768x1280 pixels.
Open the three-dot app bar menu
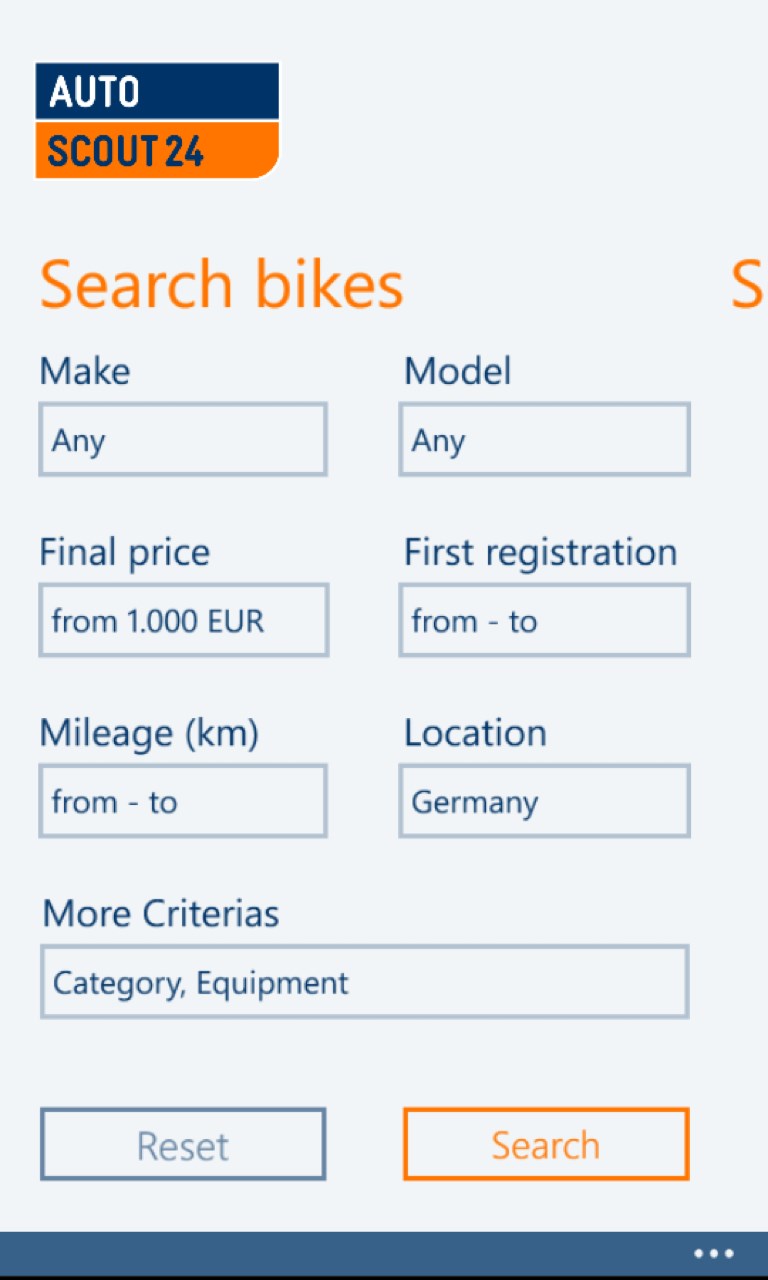714,1253
